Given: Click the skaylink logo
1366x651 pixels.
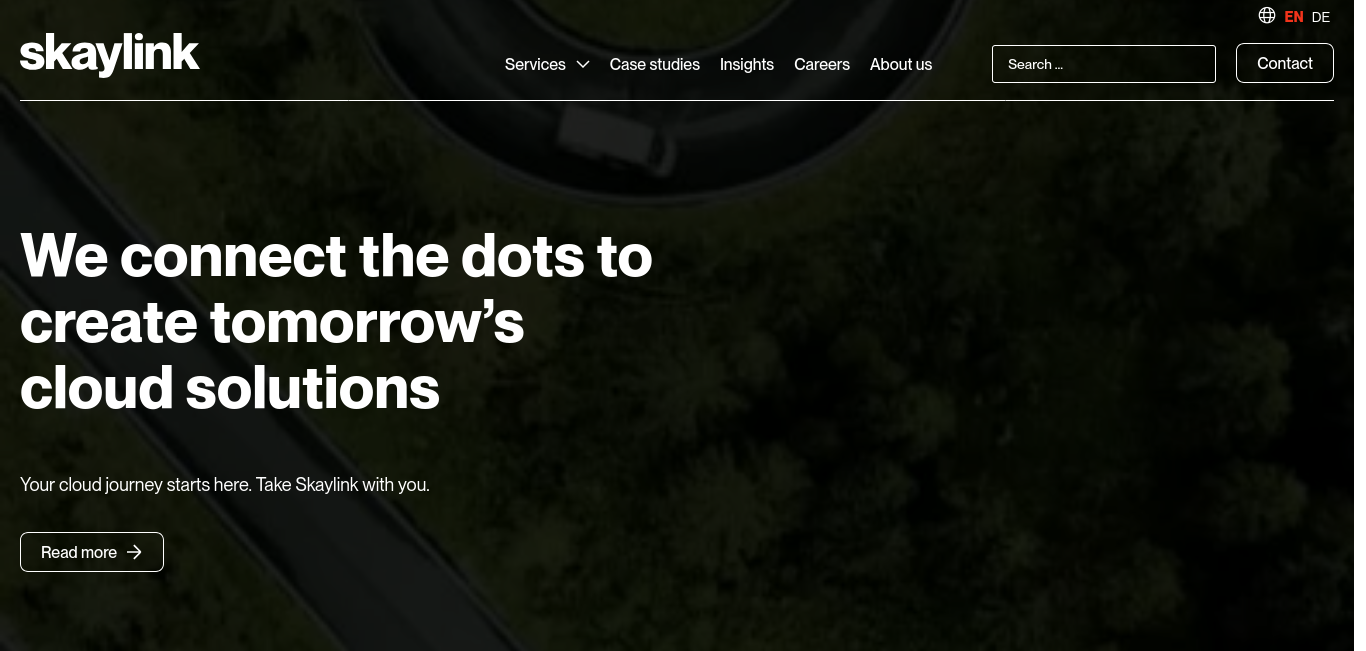Looking at the screenshot, I should [110, 55].
